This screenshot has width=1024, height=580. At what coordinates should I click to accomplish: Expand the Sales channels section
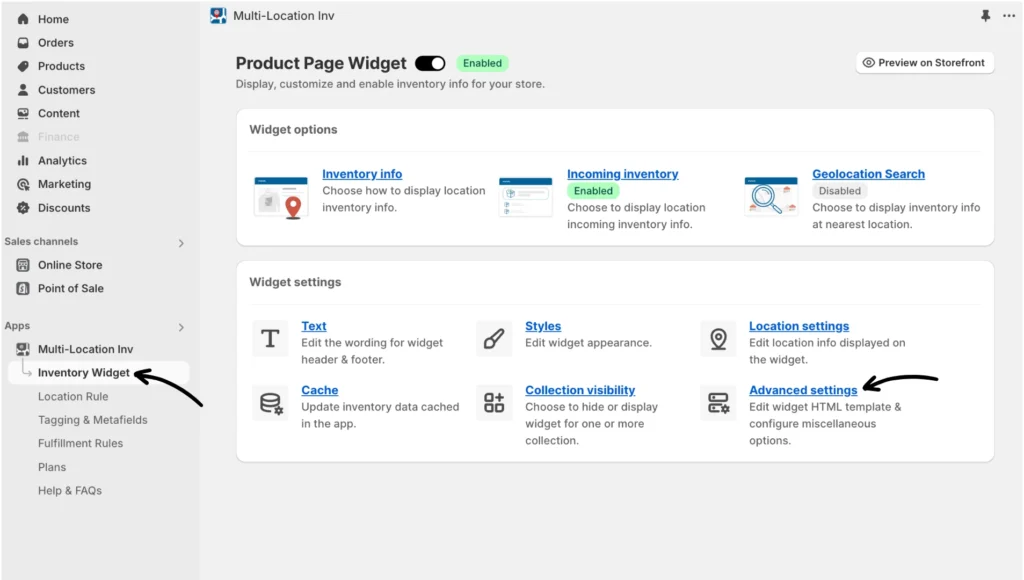181,242
